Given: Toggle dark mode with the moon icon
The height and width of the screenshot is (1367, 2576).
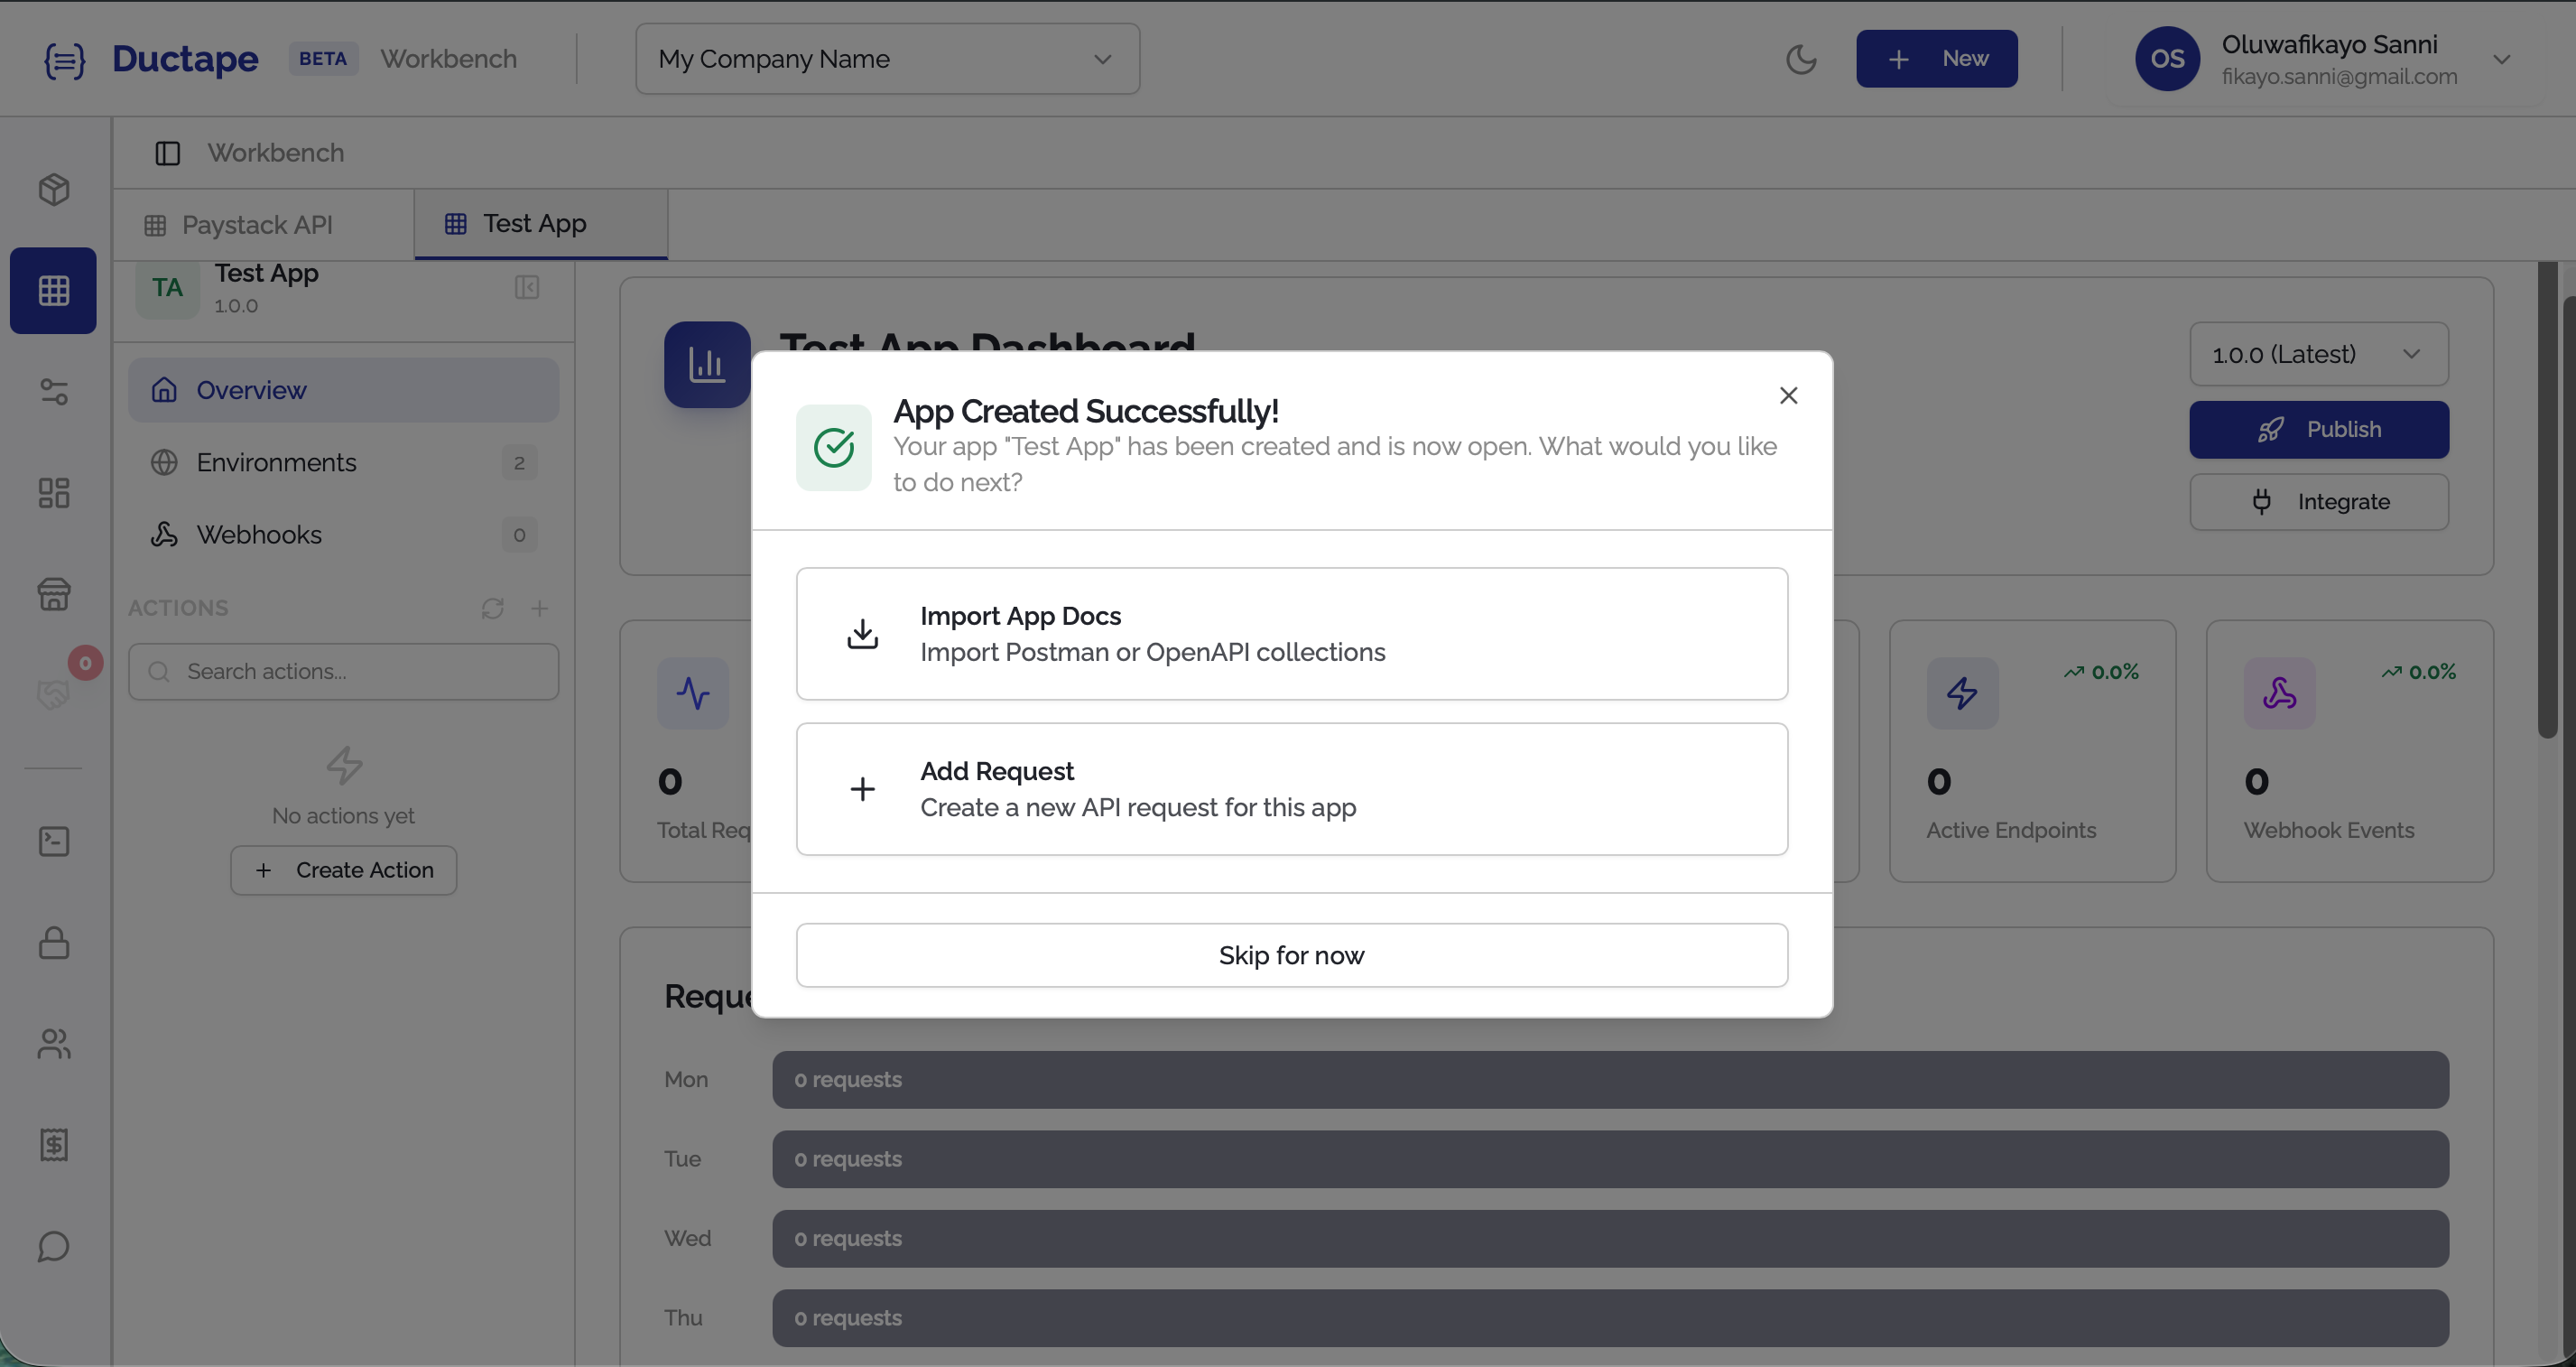Looking at the screenshot, I should (1801, 58).
